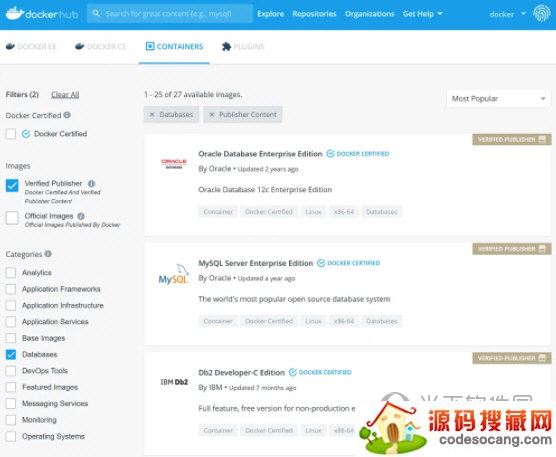Expand the Get Help menu
The height and width of the screenshot is (457, 556).
click(422, 14)
